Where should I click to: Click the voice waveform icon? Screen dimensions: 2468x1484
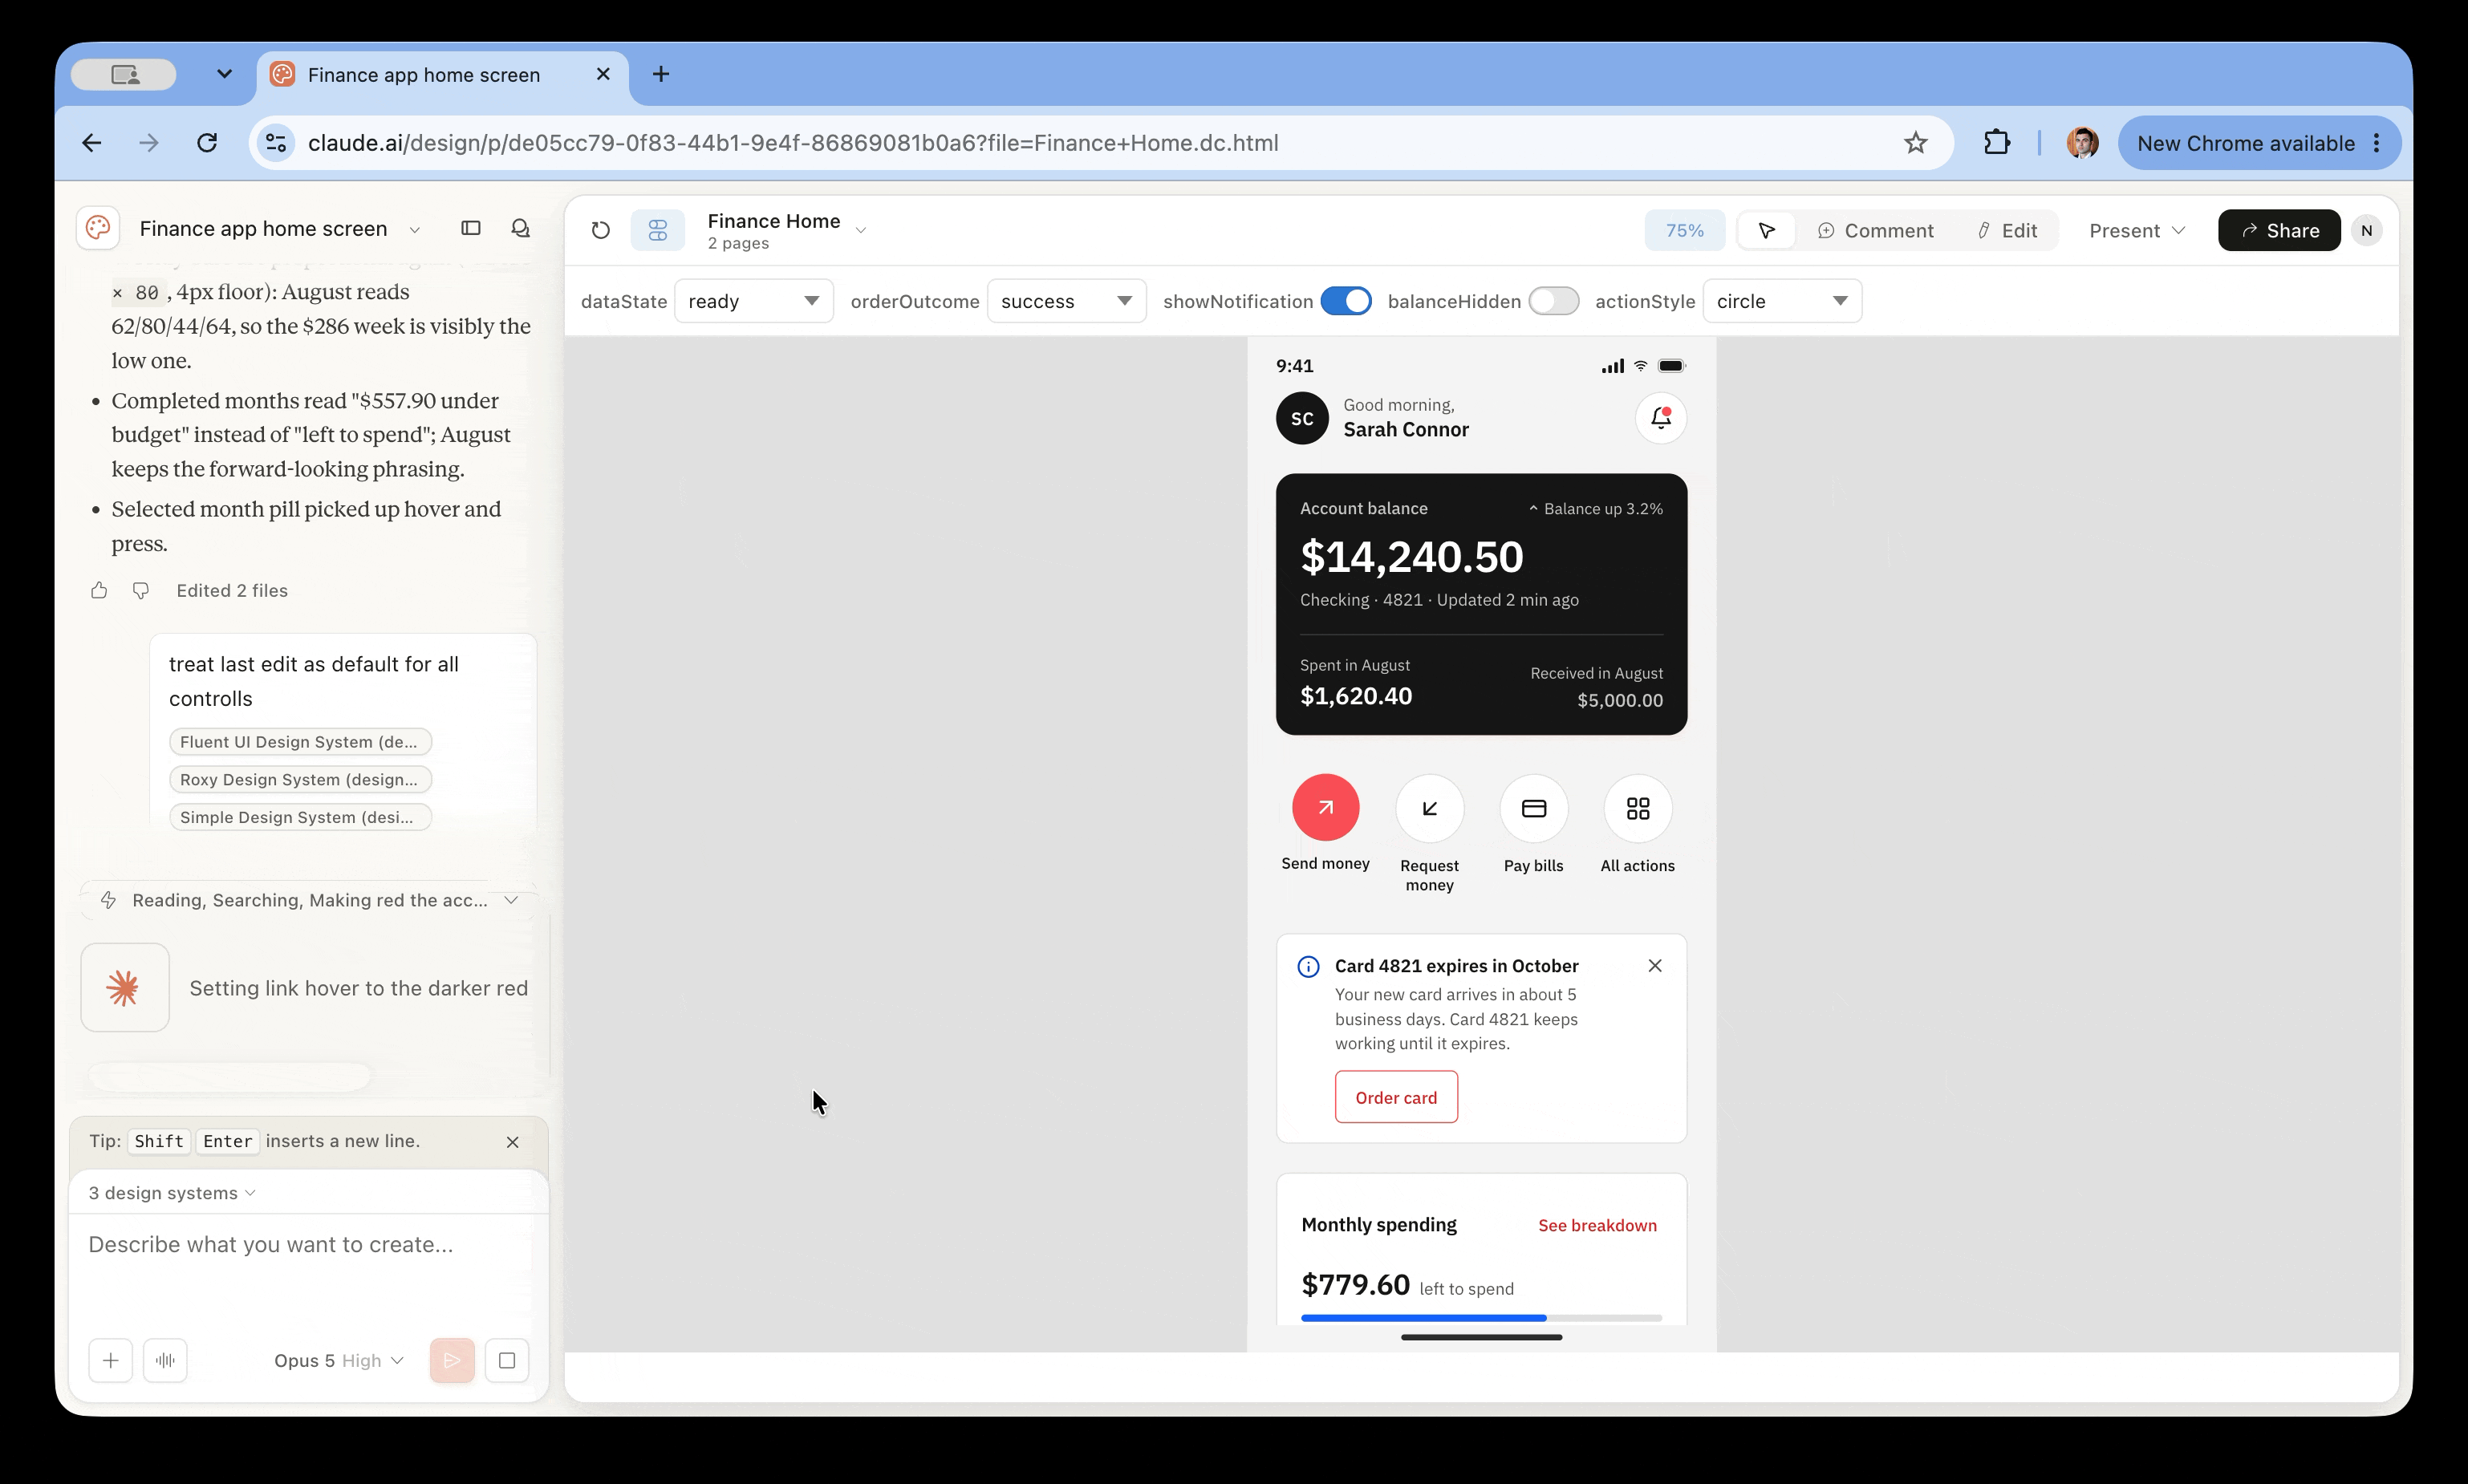(x=165, y=1360)
